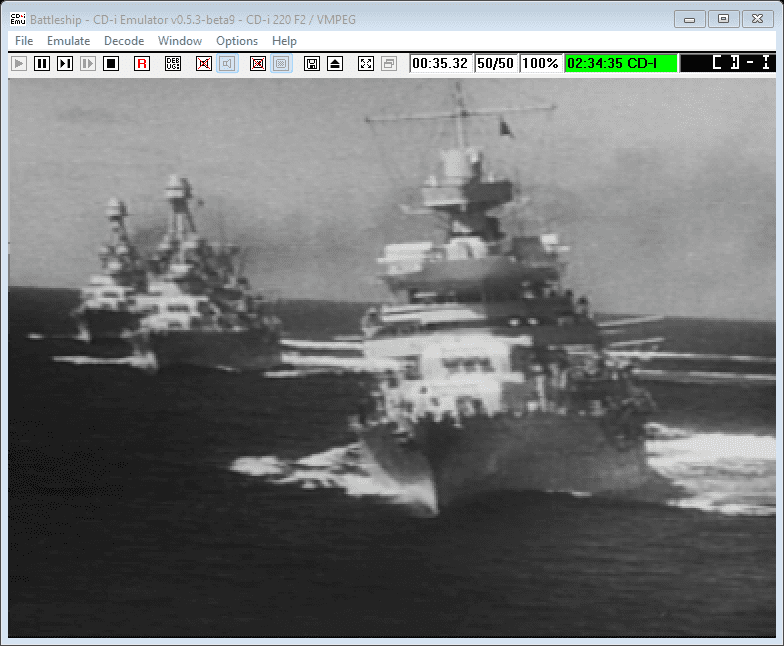Switch to fullscreen with the expand icon

pos(366,63)
